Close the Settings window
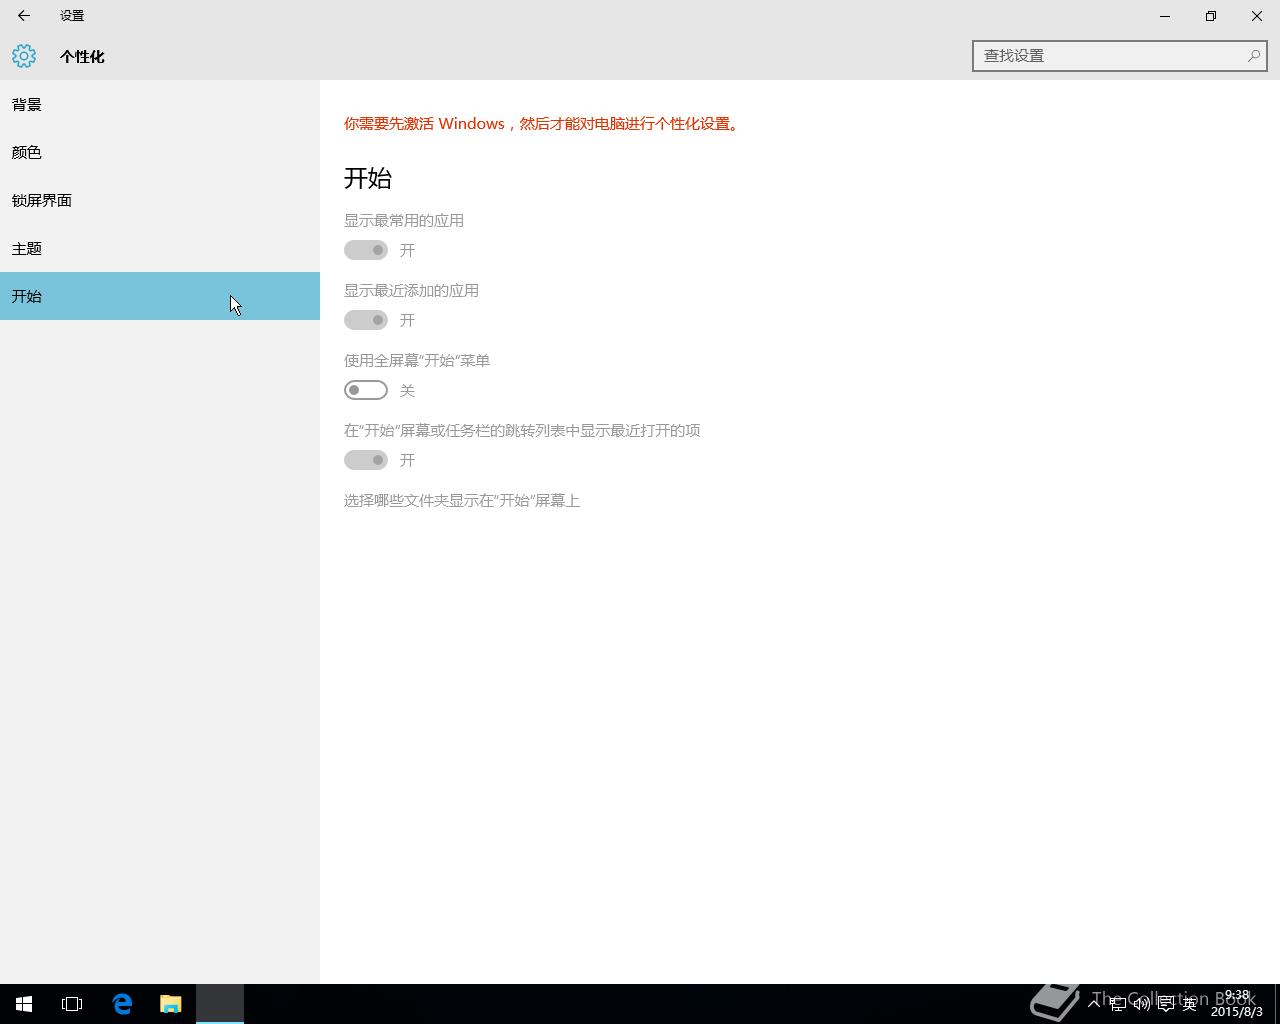Image resolution: width=1280 pixels, height=1024 pixels. point(1257,16)
